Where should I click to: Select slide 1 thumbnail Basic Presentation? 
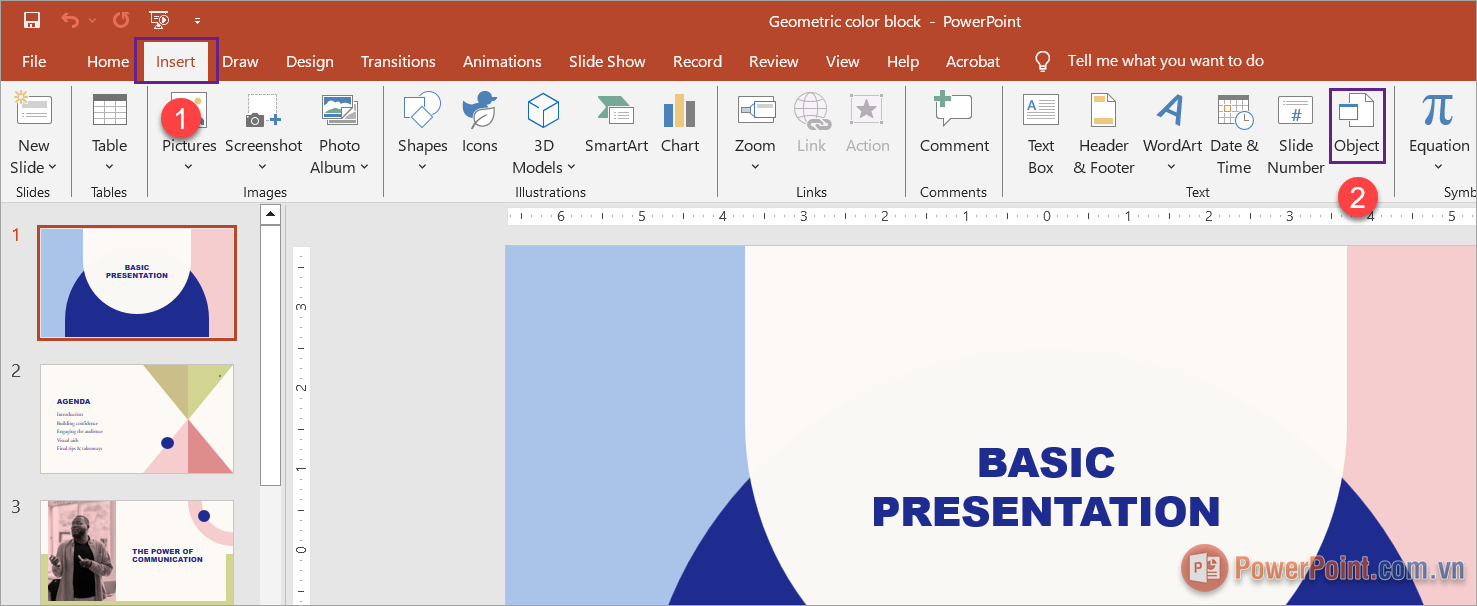point(137,282)
